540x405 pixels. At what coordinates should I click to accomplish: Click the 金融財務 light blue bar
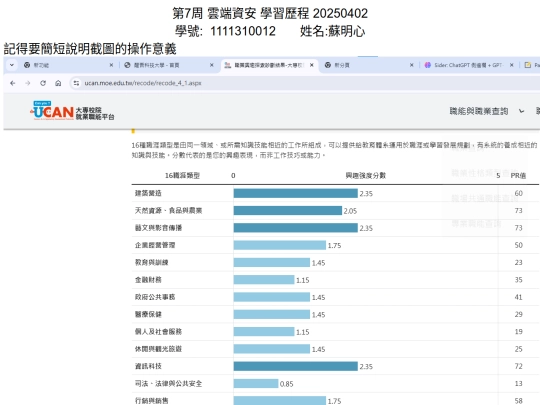pyautogui.click(x=264, y=280)
